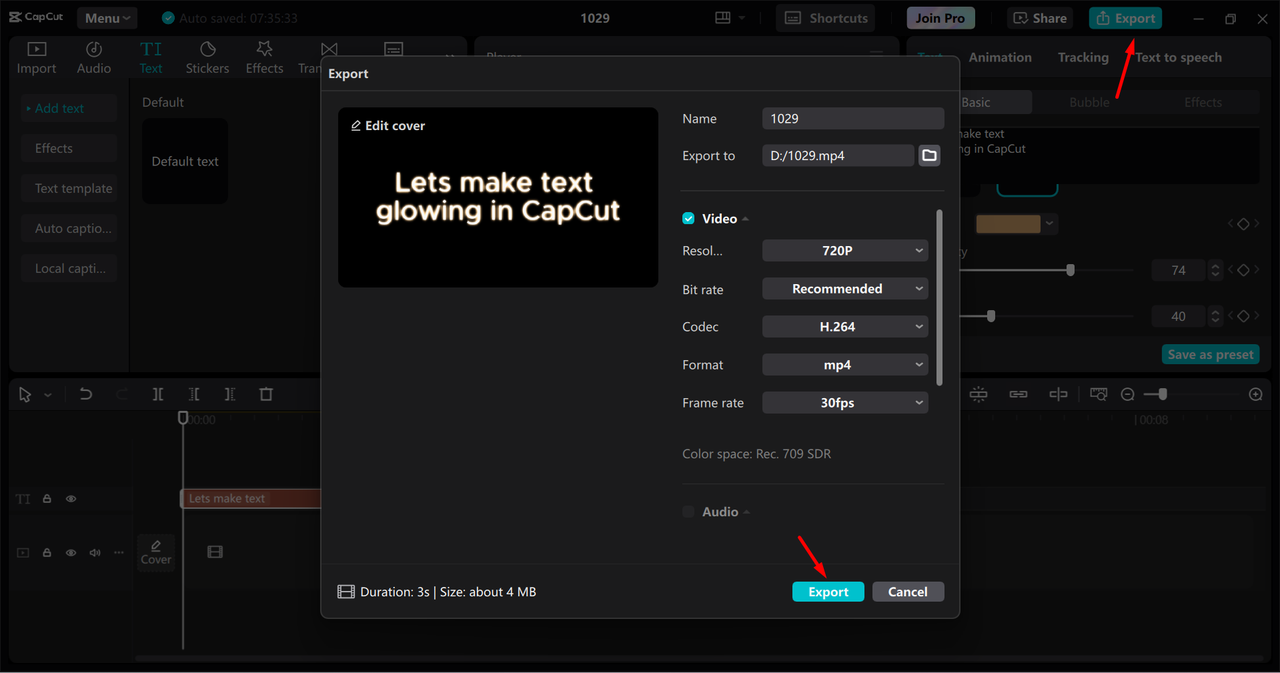Uncheck the Video checkbox in the Export dialog
1280x673 pixels.
(x=688, y=218)
